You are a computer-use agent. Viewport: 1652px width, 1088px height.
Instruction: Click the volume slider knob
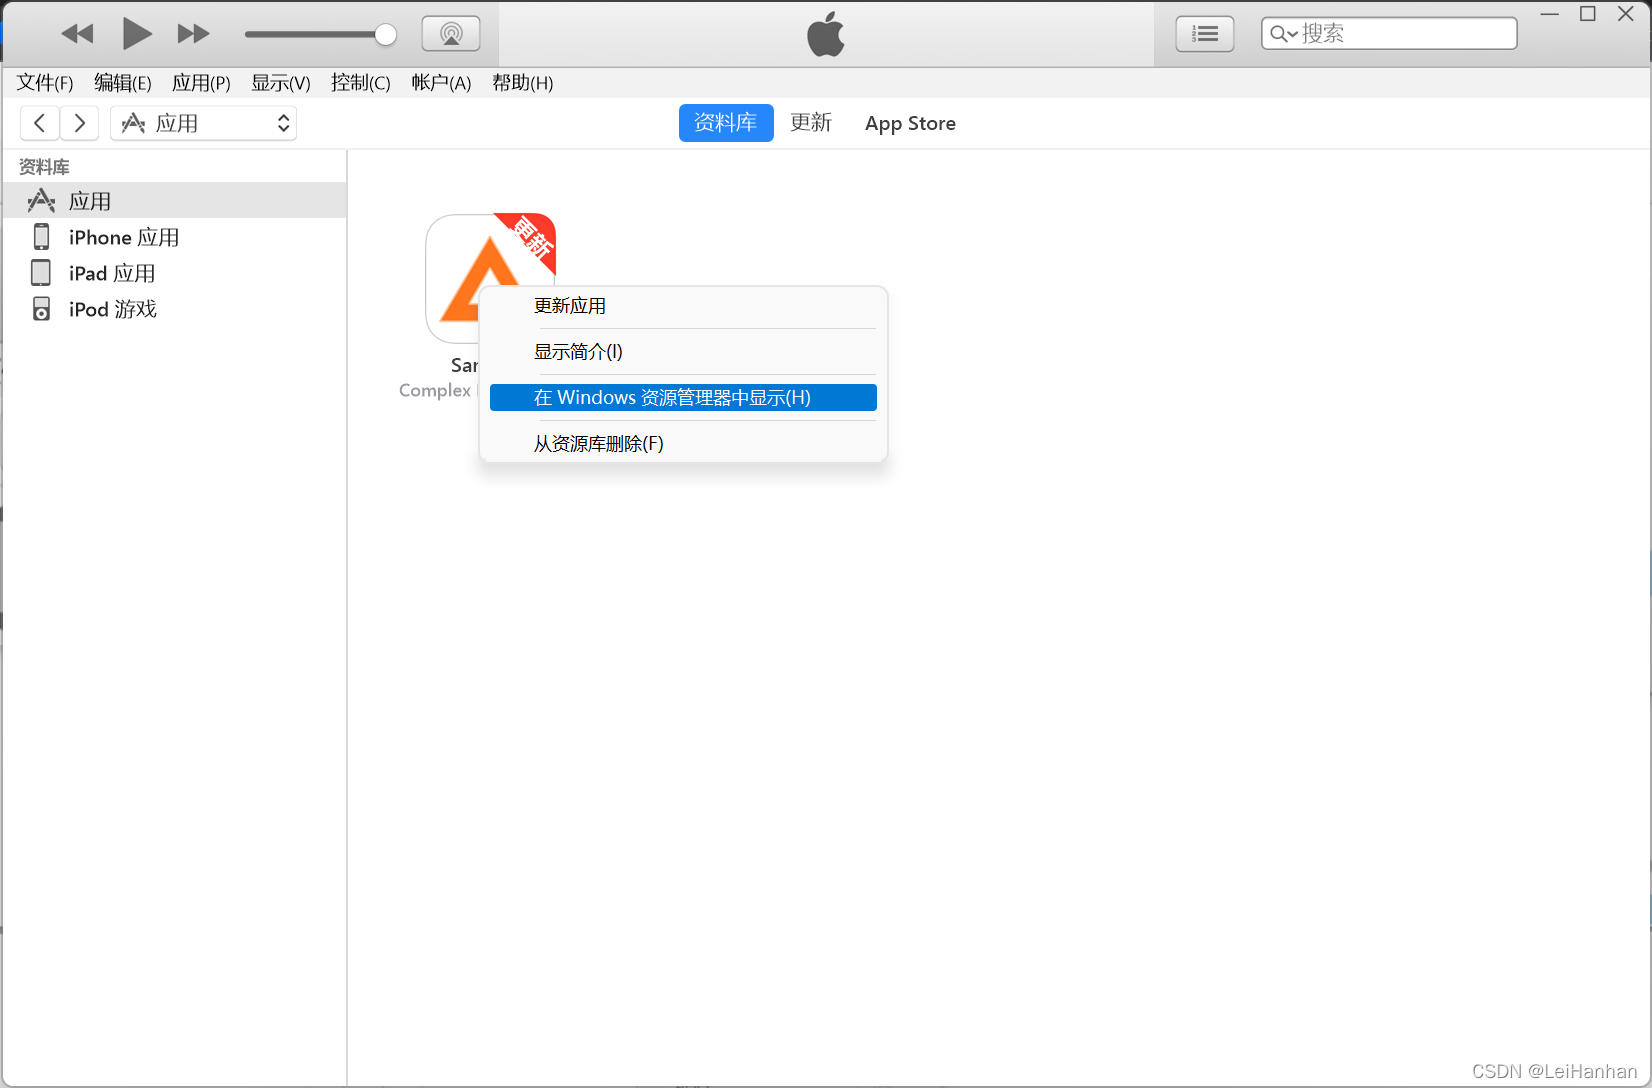(x=385, y=35)
